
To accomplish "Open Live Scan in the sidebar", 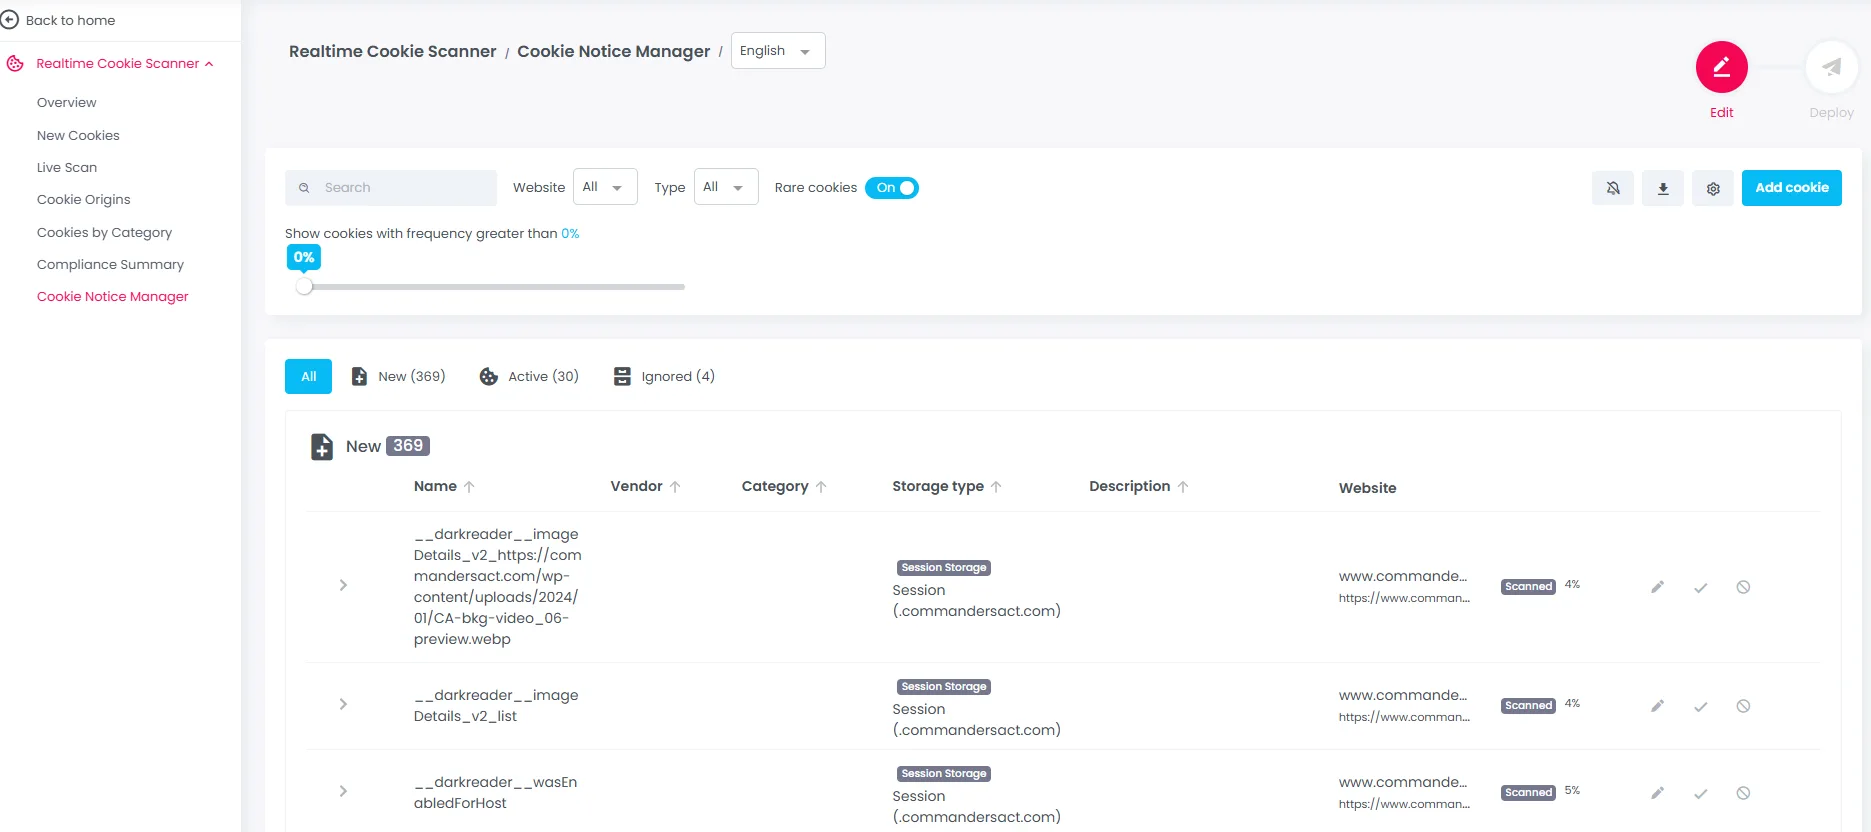I will (x=67, y=168).
